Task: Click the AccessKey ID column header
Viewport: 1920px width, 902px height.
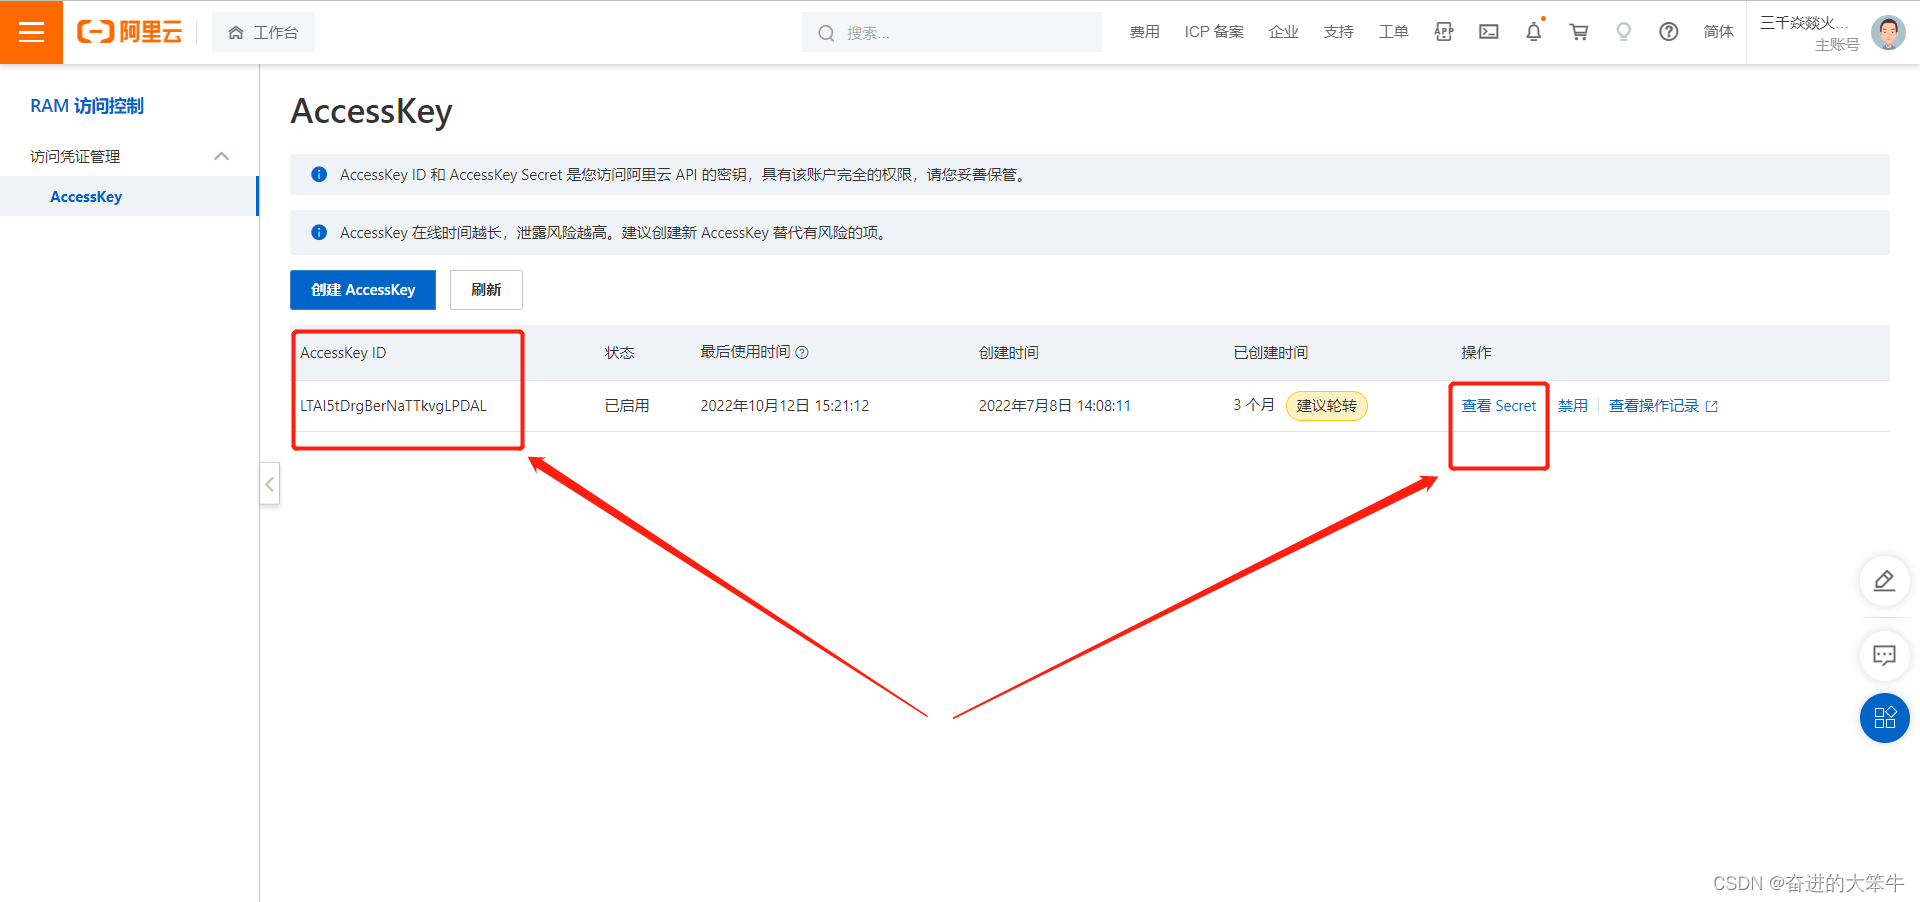Action: click(x=343, y=352)
